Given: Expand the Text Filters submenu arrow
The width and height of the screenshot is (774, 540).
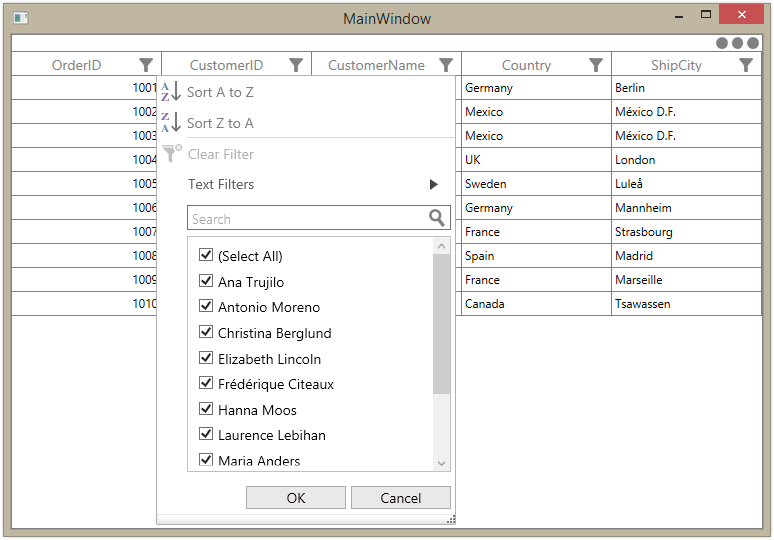Looking at the screenshot, I should [434, 184].
